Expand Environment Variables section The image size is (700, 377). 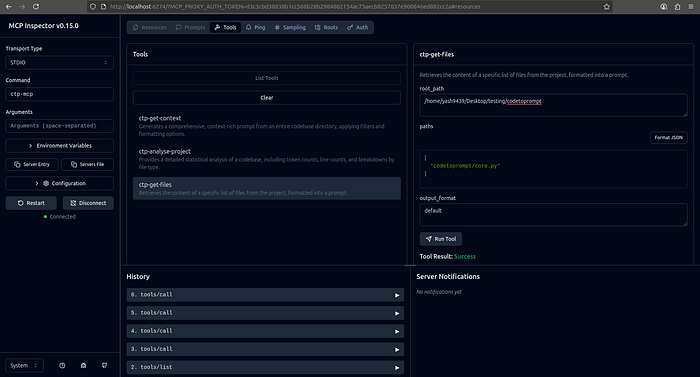point(59,146)
